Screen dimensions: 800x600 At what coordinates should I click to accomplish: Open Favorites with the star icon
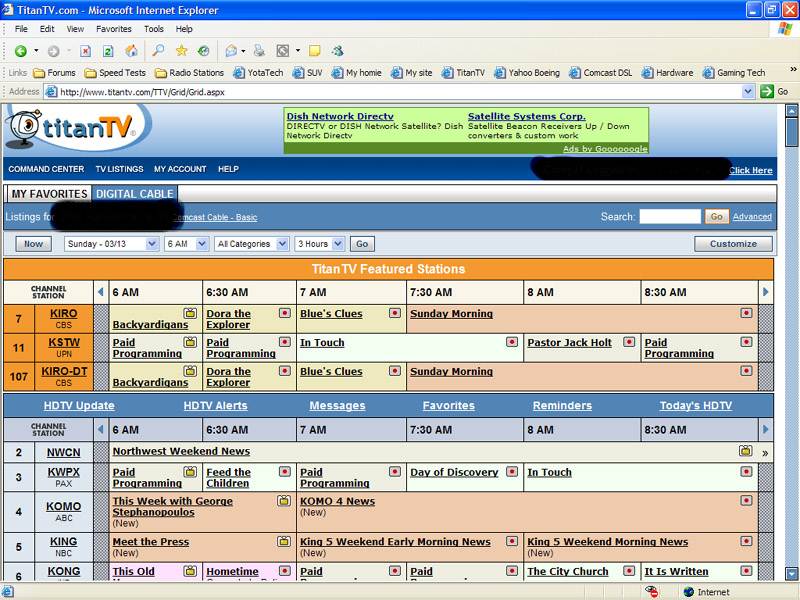[x=181, y=50]
